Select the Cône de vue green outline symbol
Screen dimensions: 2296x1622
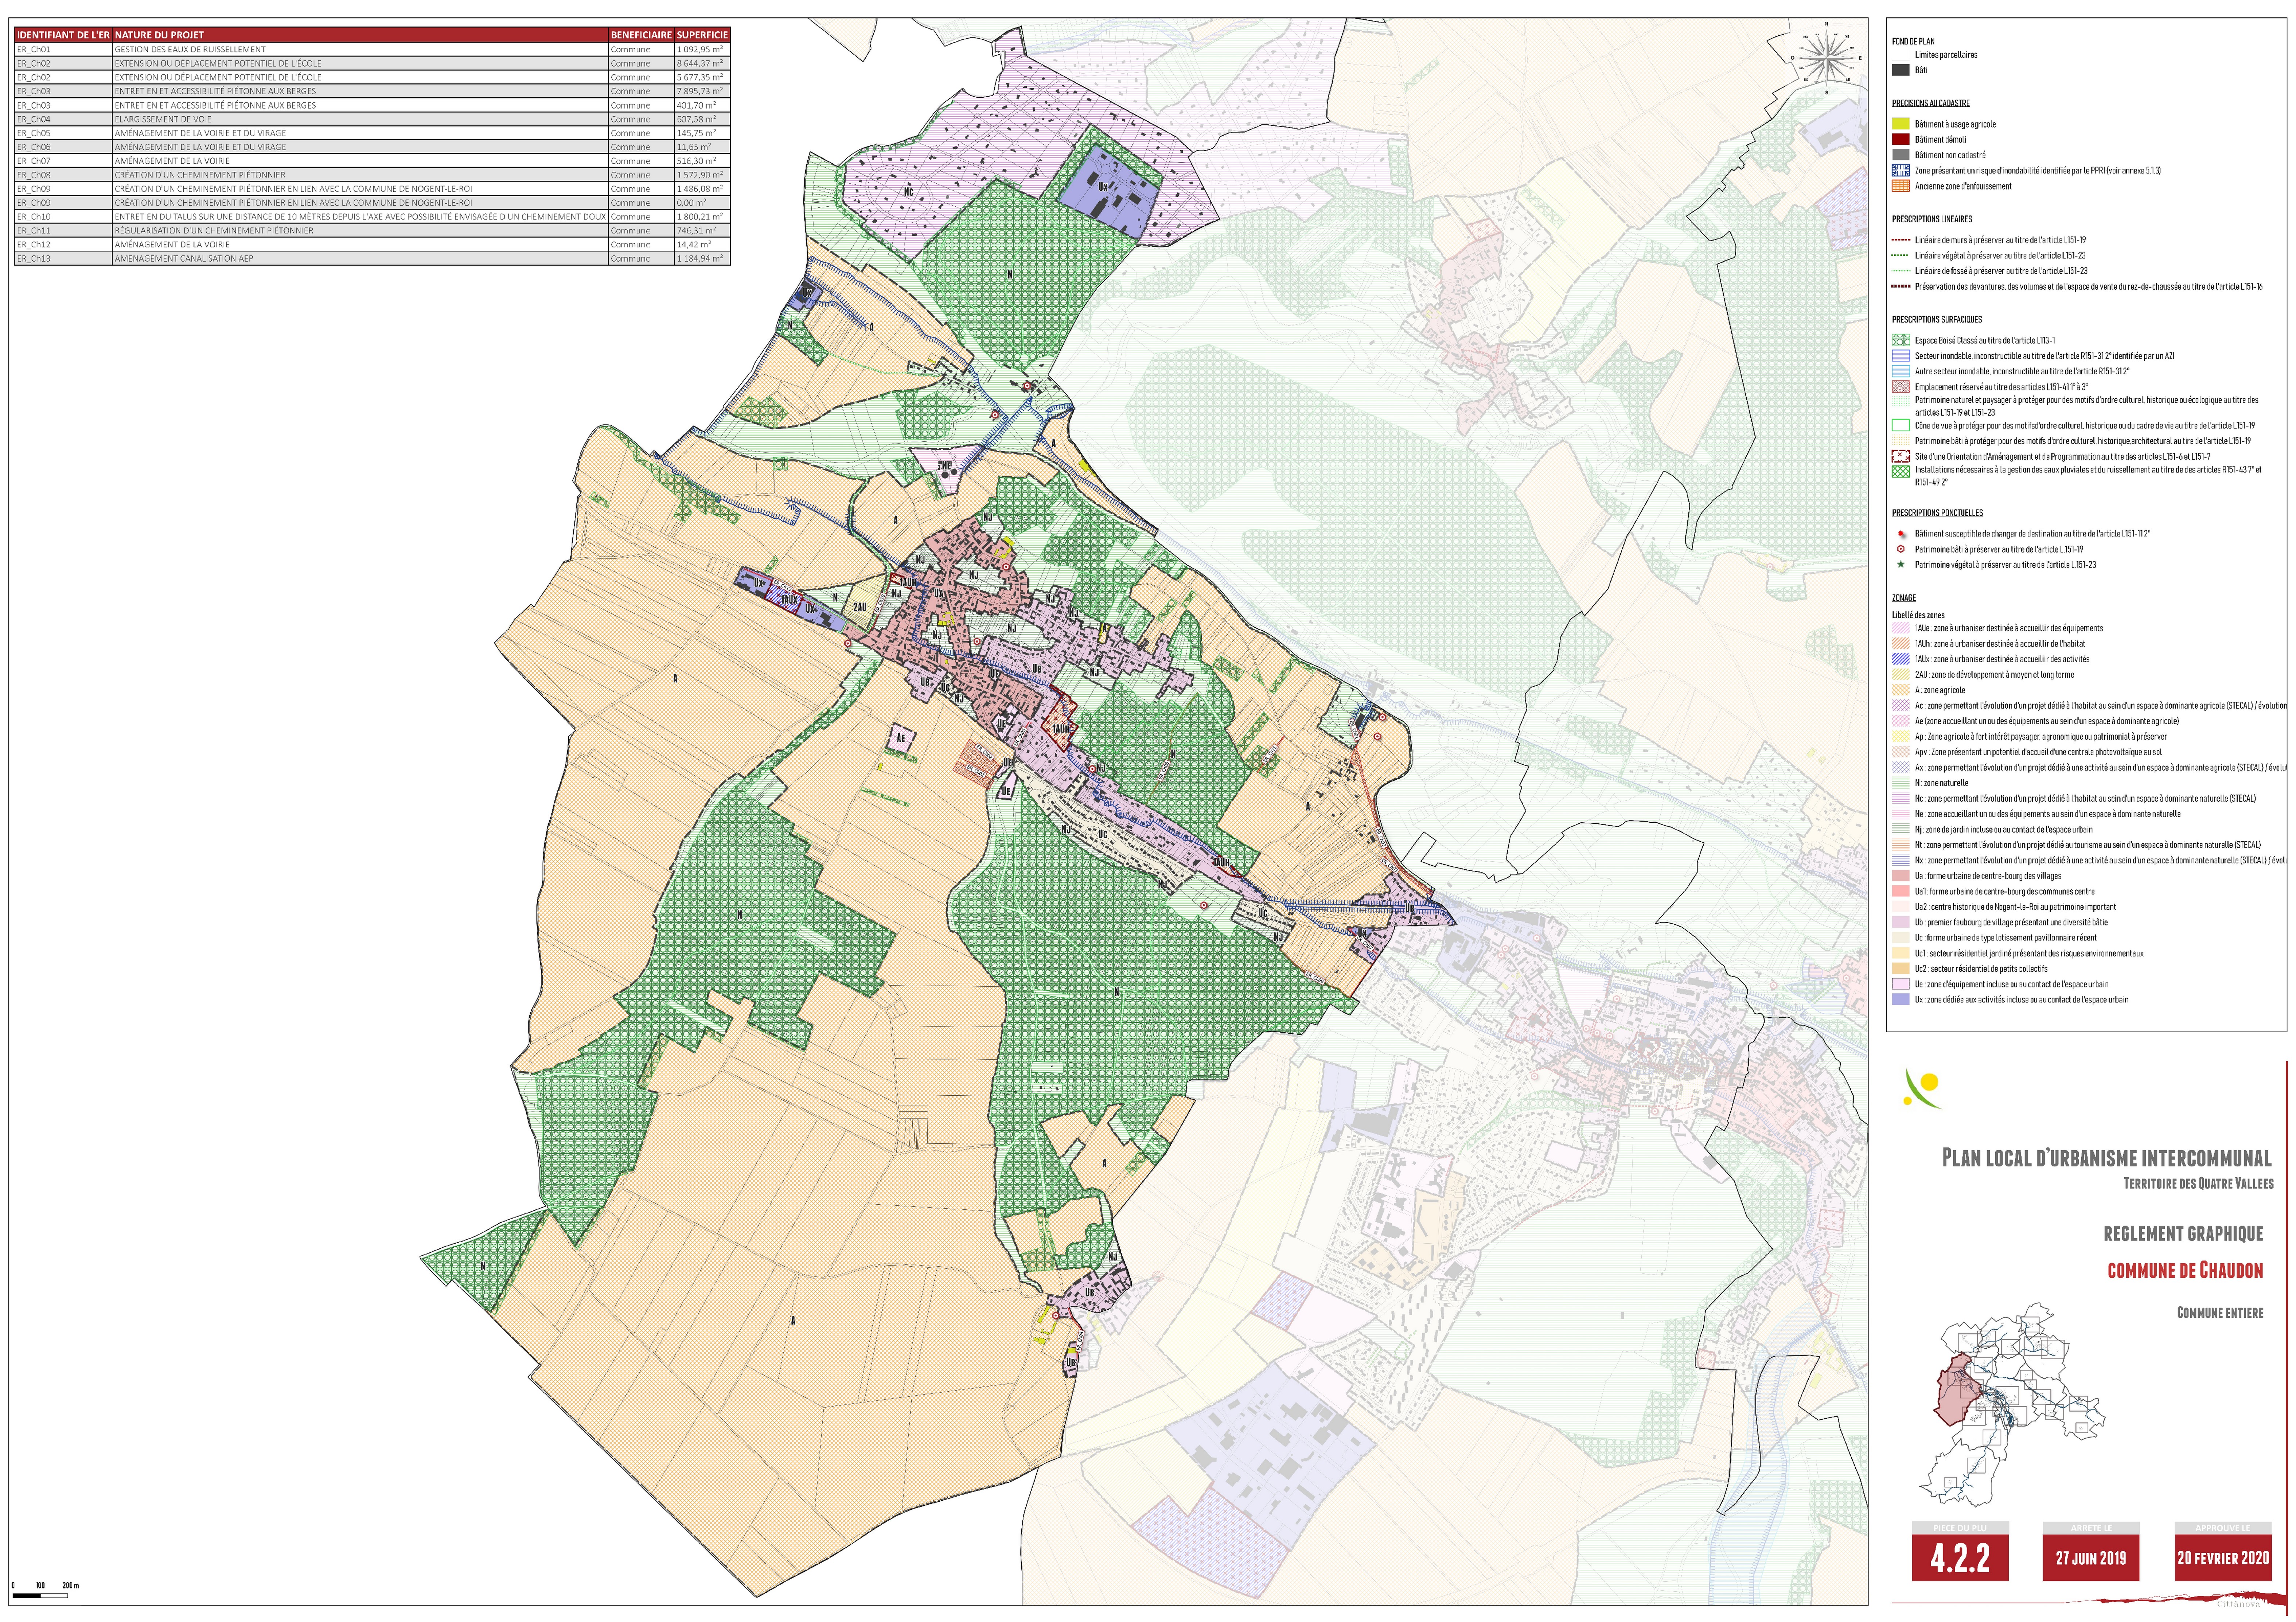click(1901, 425)
